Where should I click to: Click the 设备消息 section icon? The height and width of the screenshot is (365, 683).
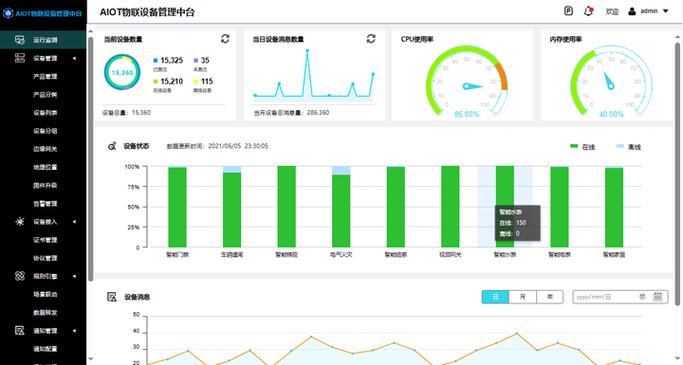pyautogui.click(x=112, y=297)
